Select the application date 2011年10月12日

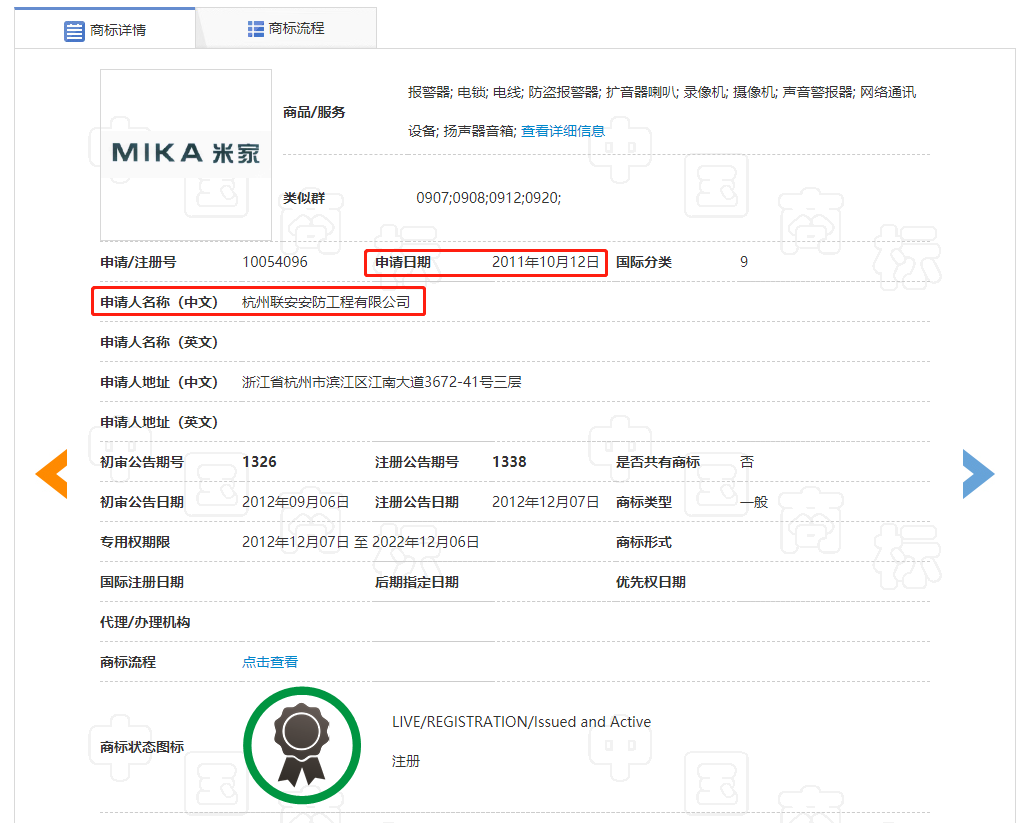545,262
